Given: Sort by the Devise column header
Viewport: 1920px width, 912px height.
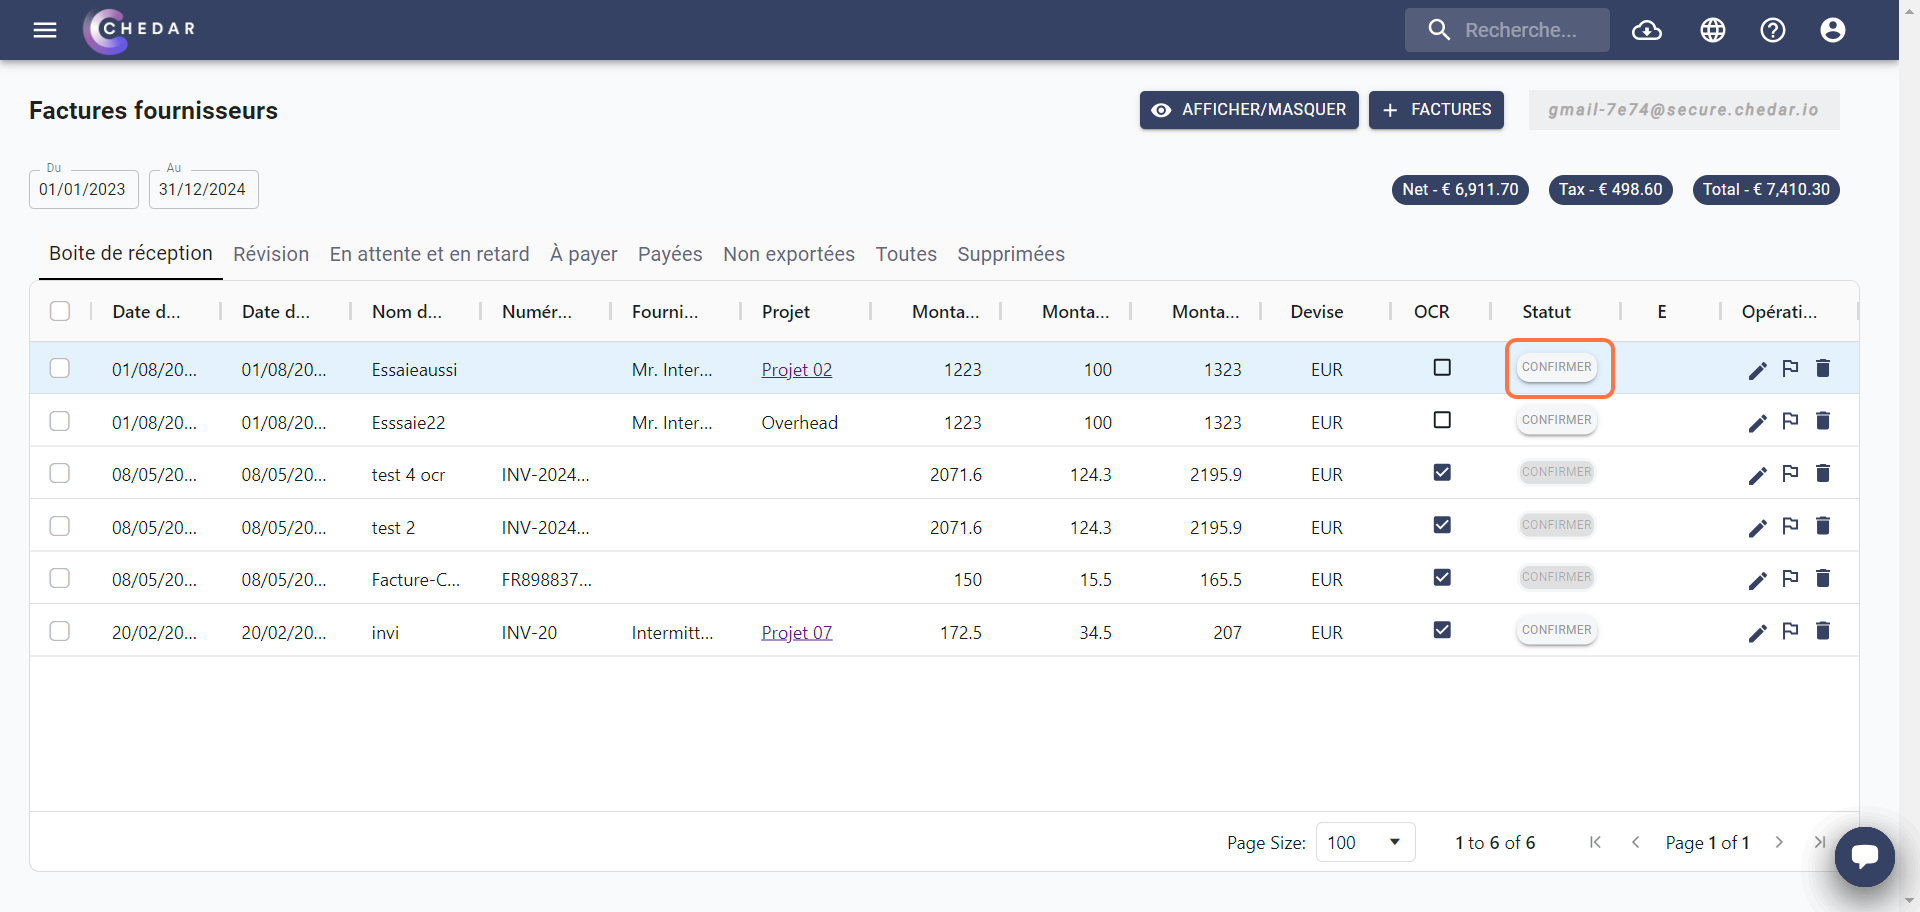Looking at the screenshot, I should click(x=1316, y=312).
